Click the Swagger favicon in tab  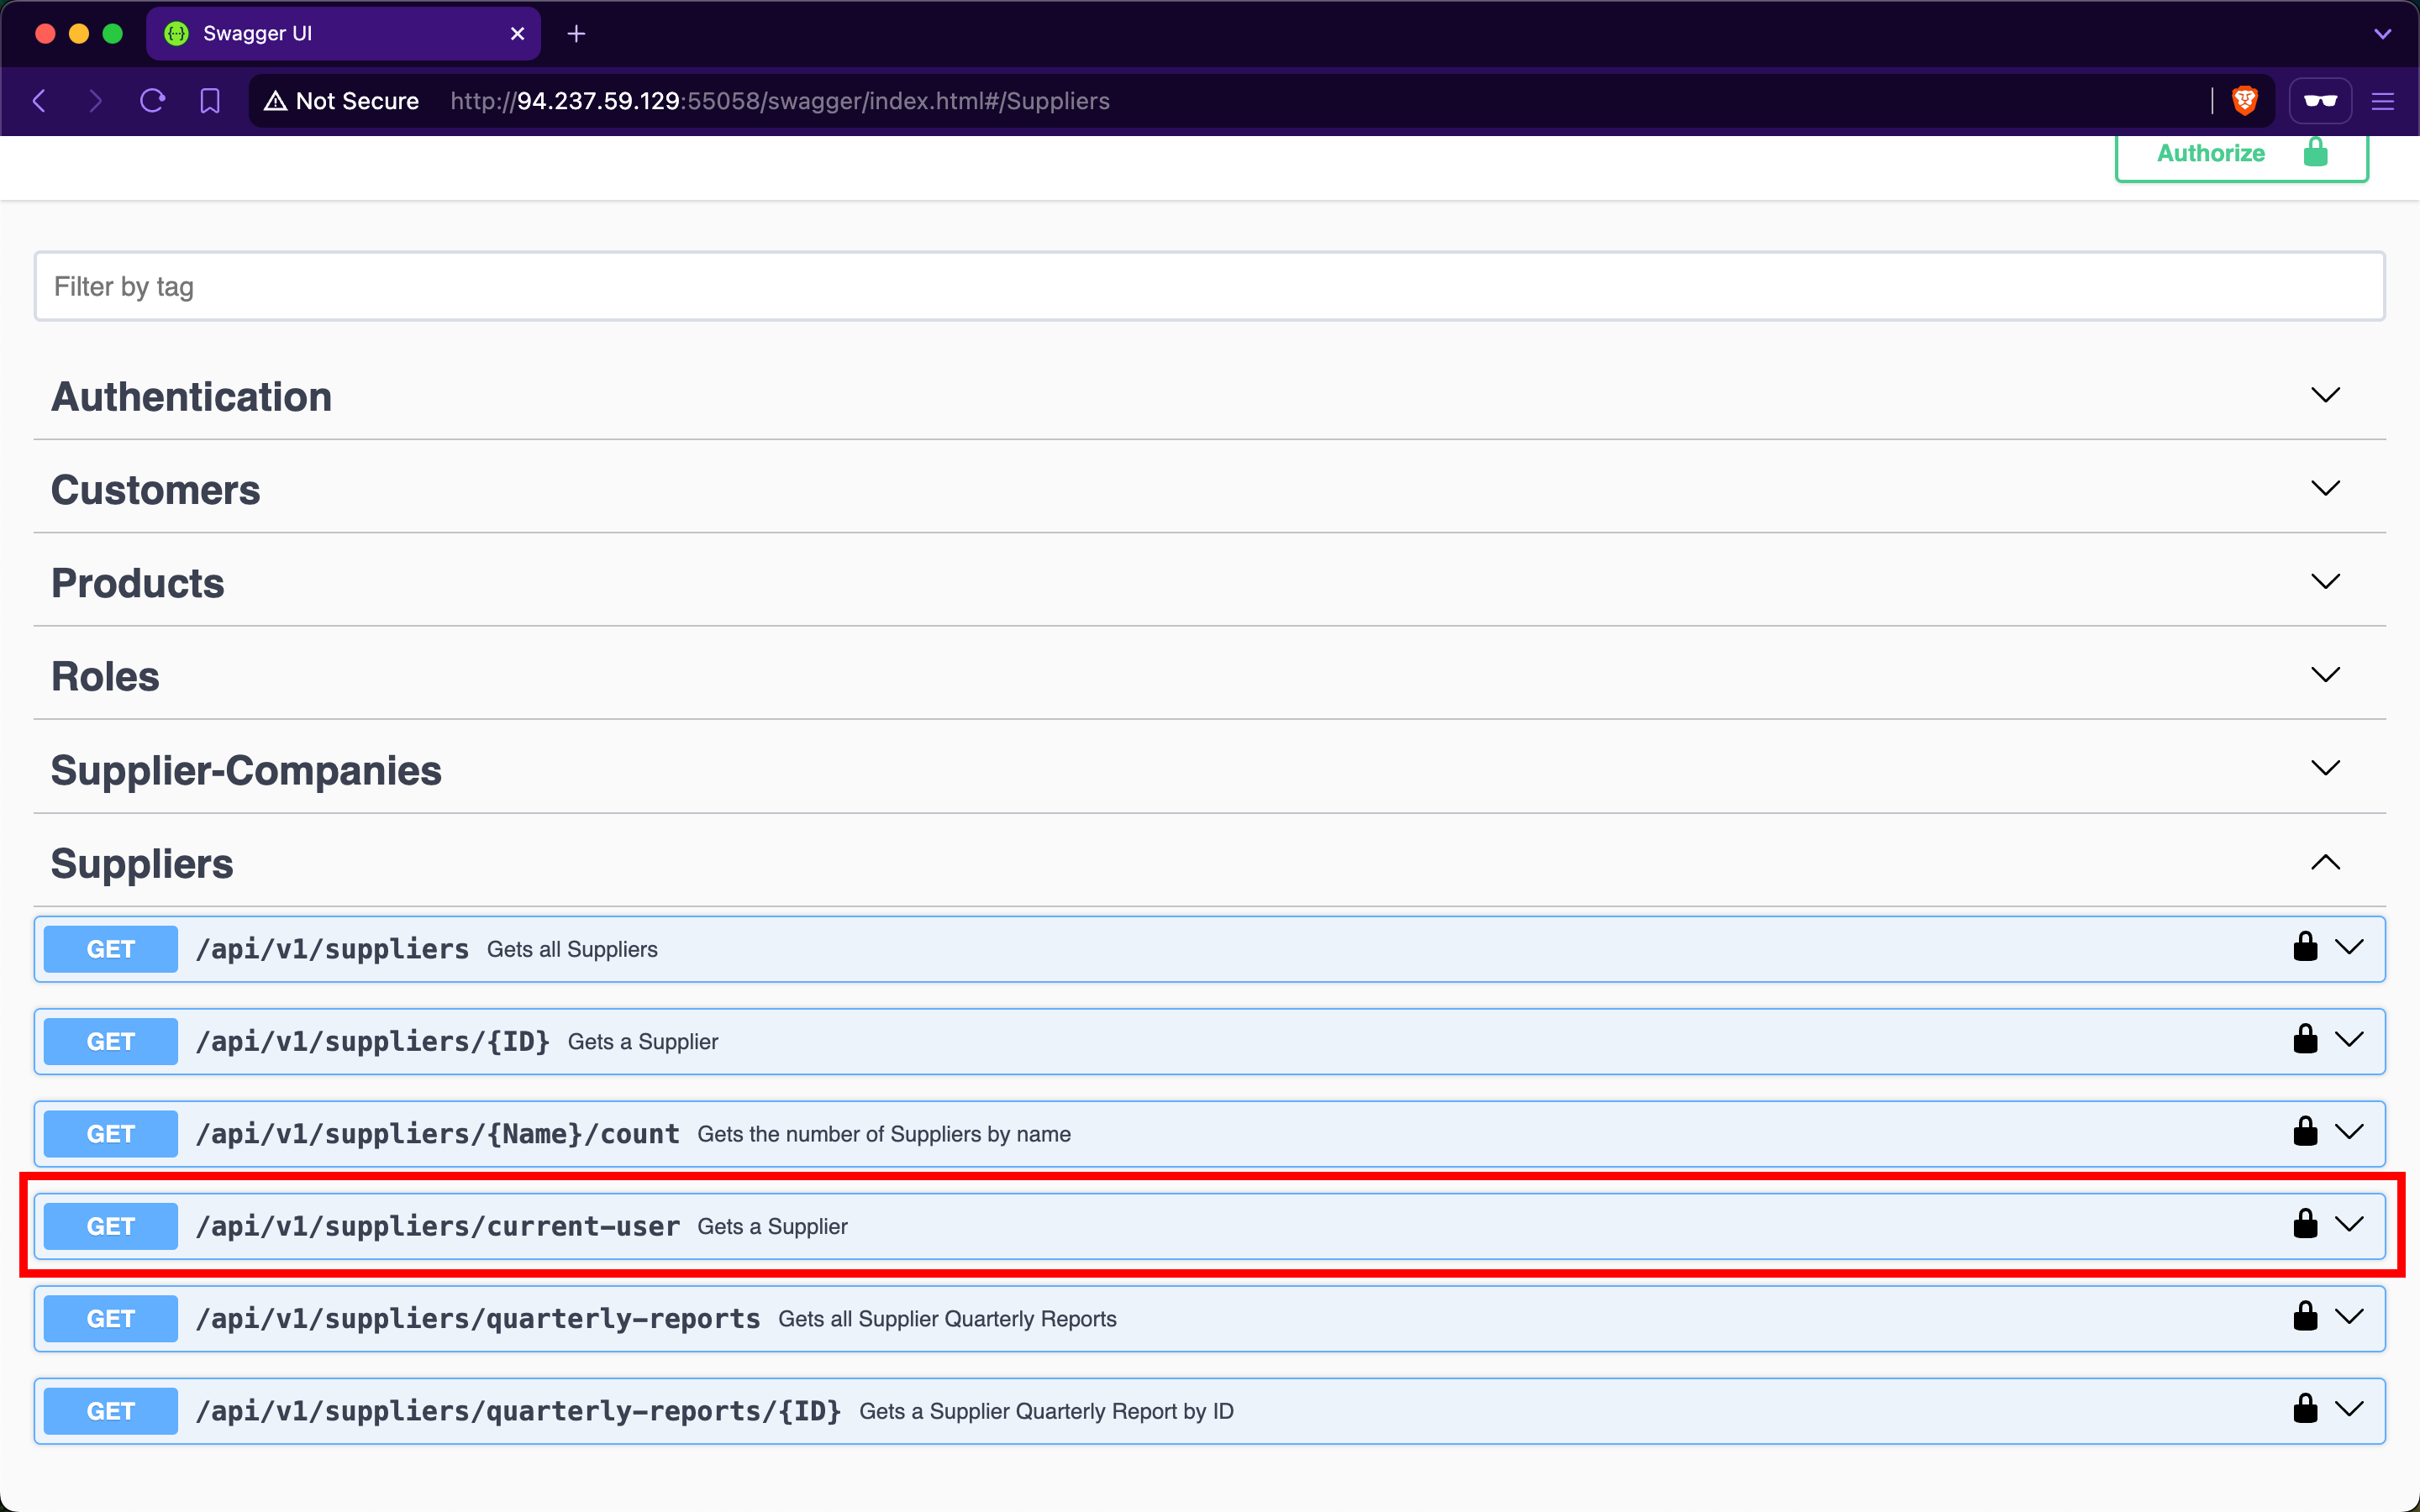click(177, 34)
